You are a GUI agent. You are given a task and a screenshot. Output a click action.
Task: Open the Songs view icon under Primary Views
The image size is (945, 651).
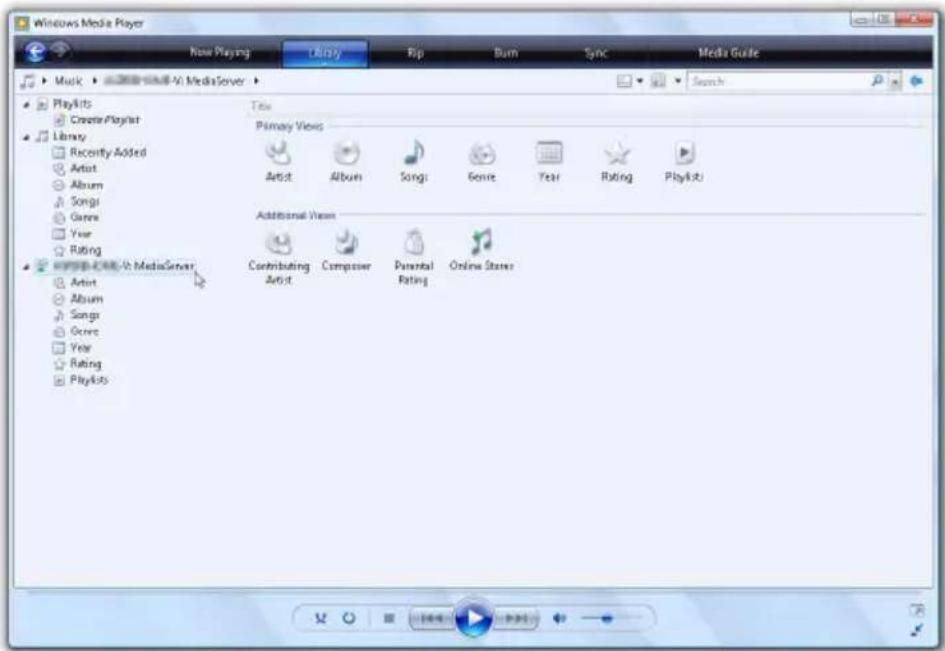414,153
